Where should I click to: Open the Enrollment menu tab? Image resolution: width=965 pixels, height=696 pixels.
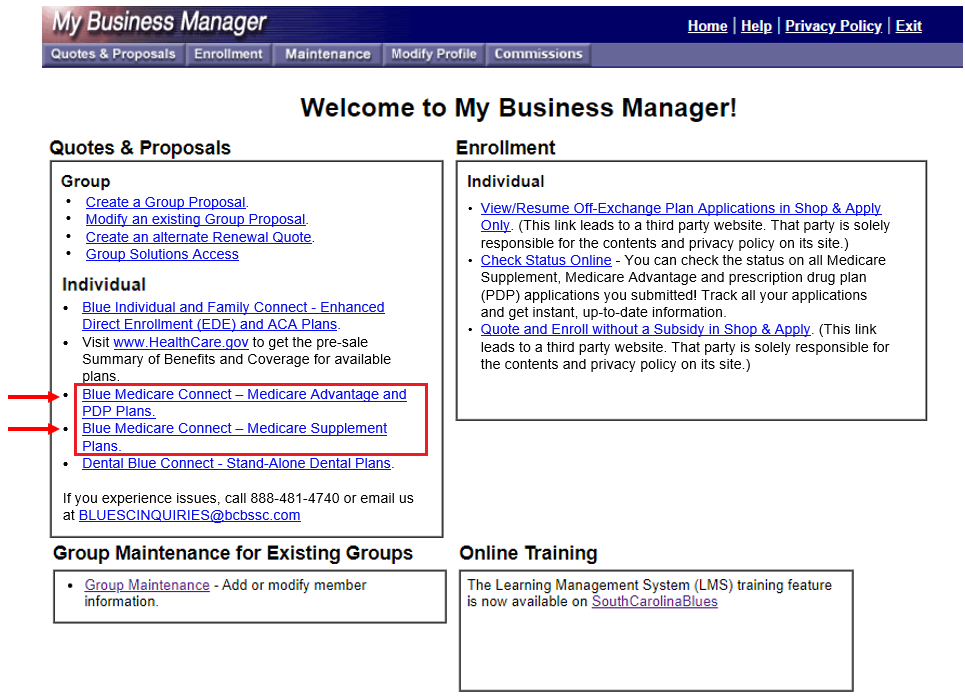(x=228, y=55)
